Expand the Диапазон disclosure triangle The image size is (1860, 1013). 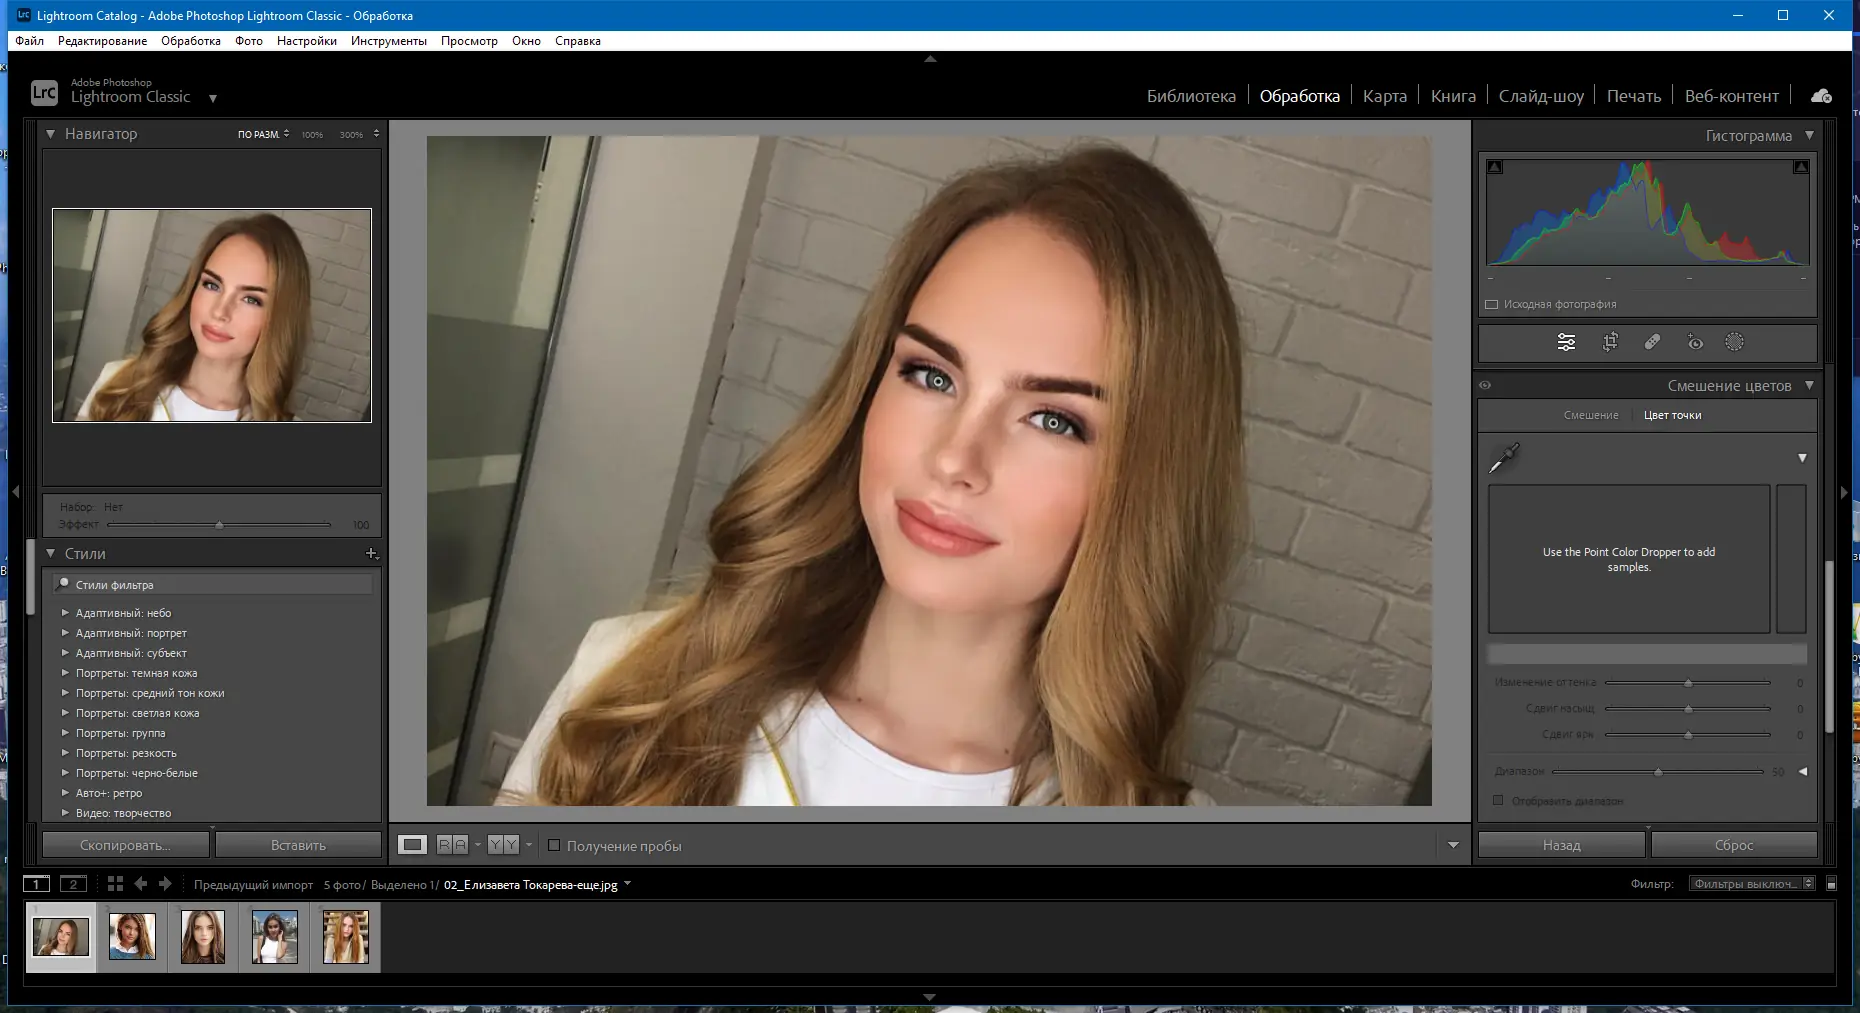1802,771
